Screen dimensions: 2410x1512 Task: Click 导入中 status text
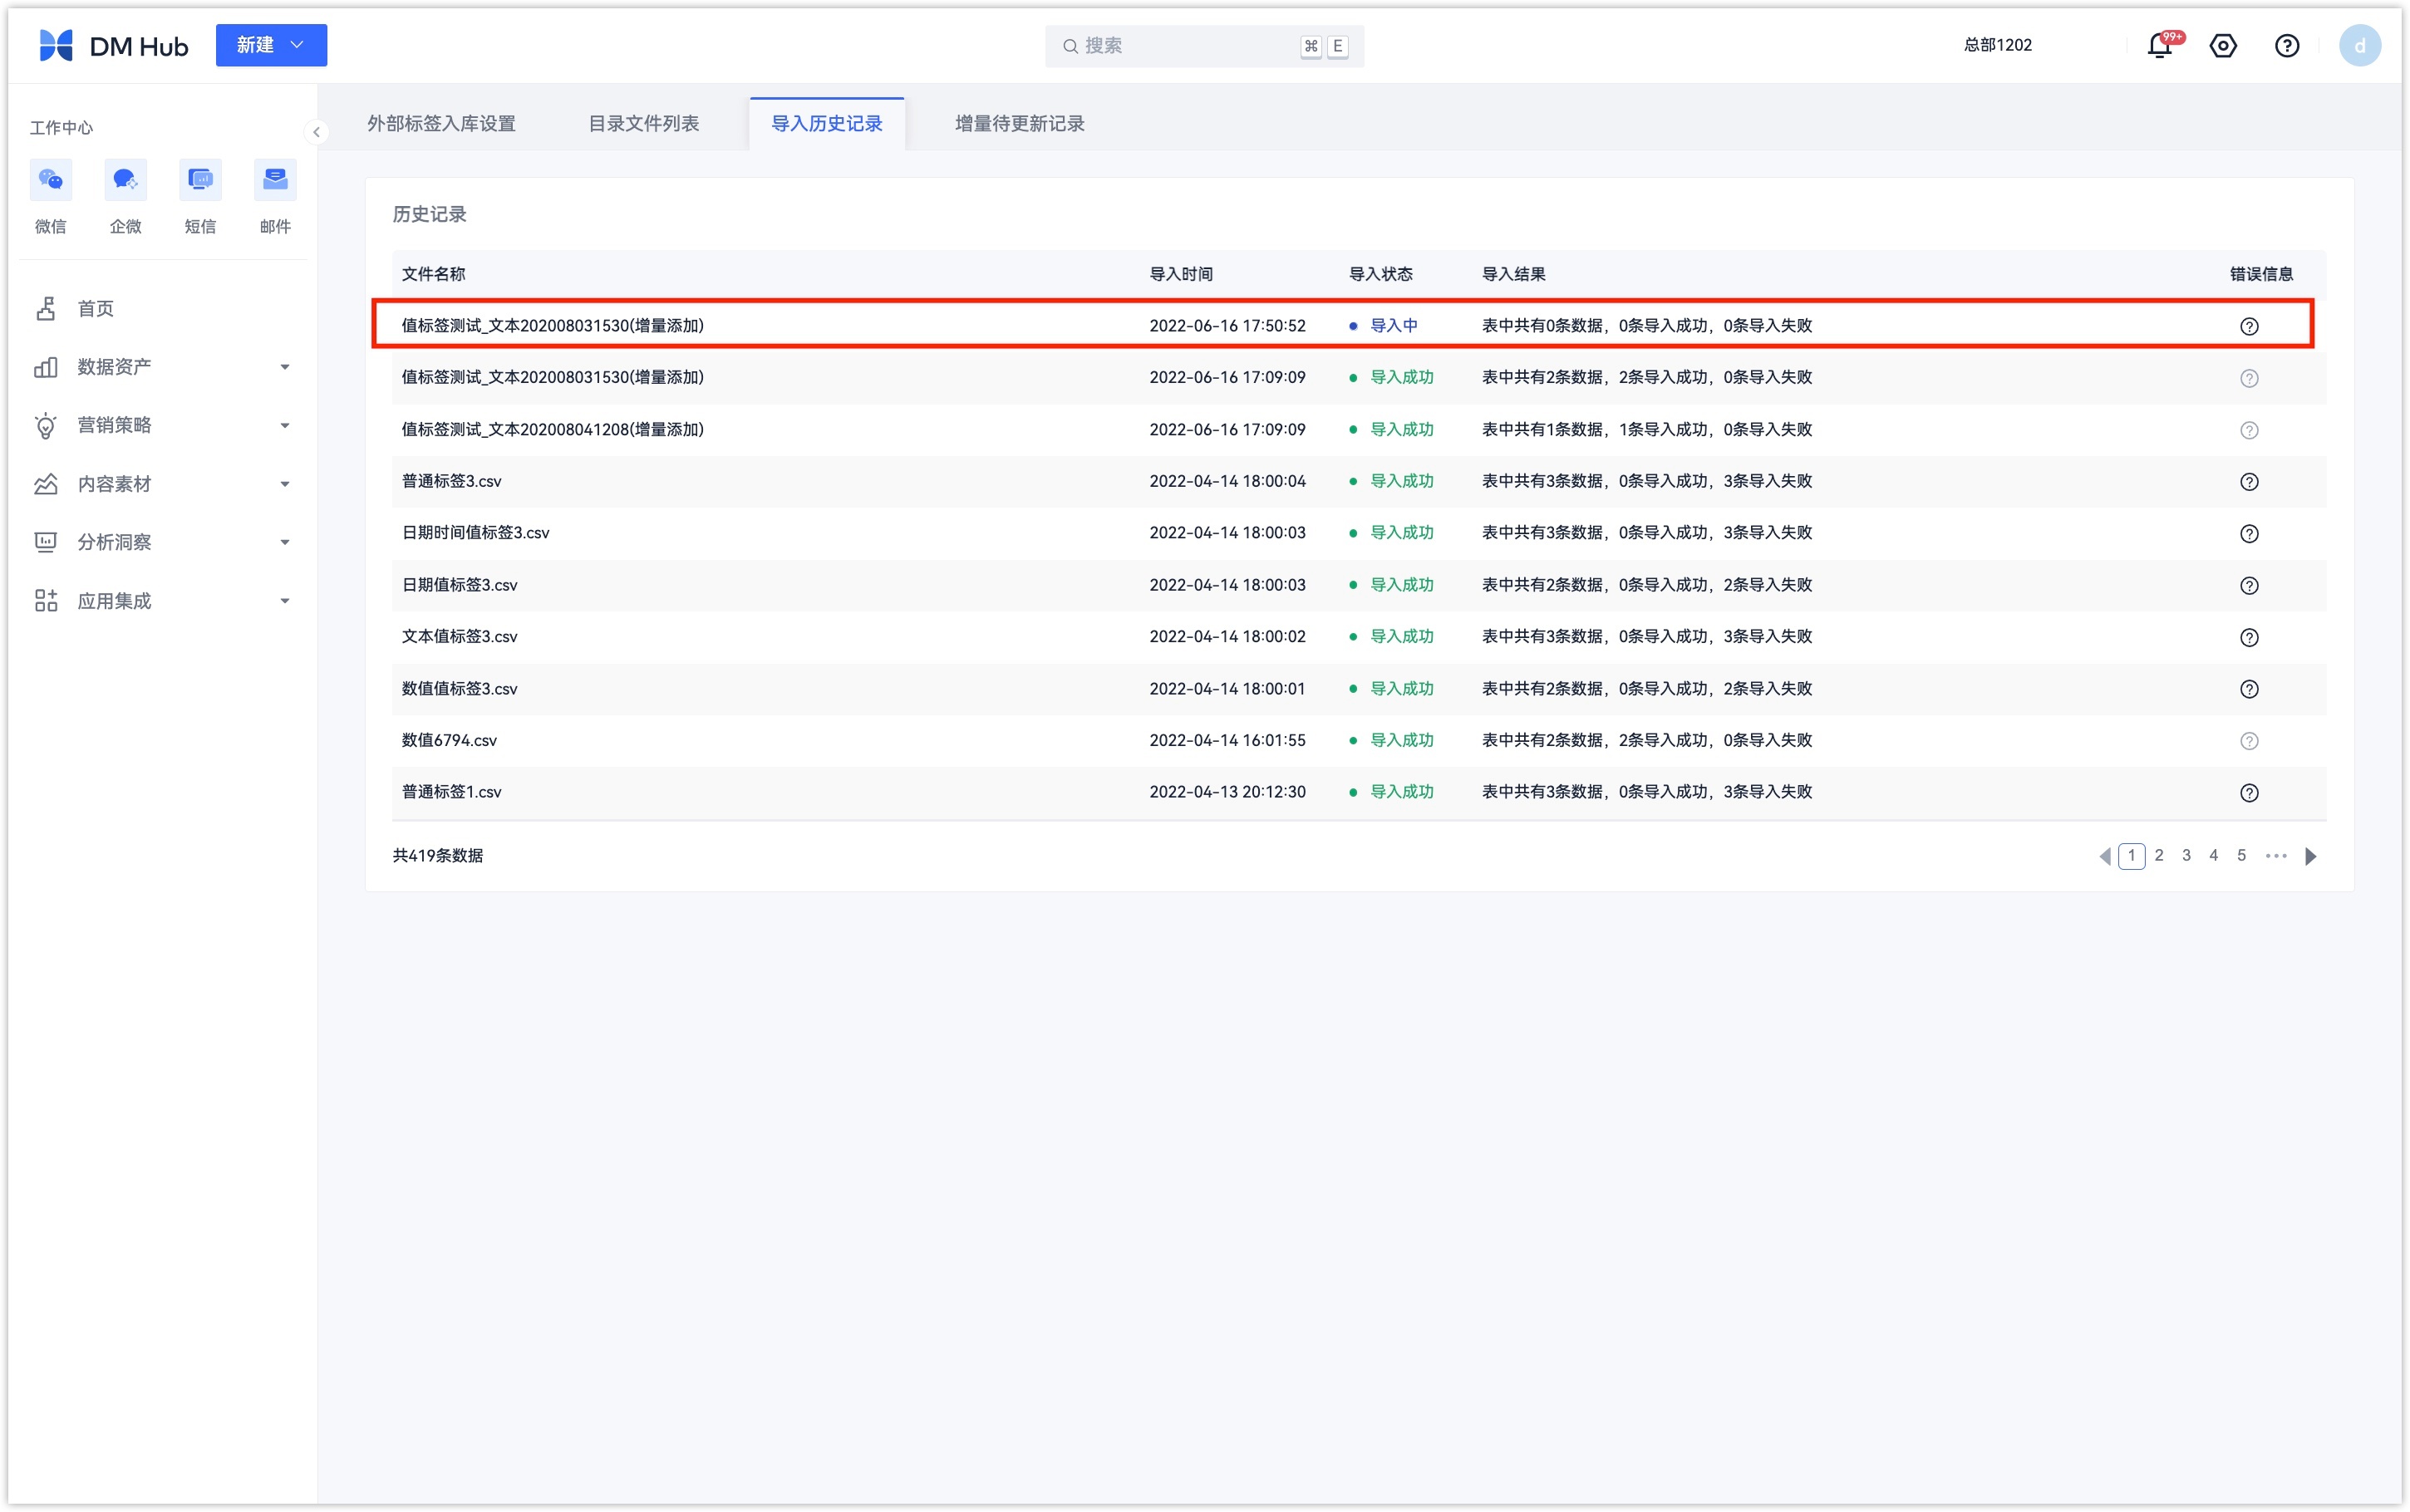(1393, 325)
